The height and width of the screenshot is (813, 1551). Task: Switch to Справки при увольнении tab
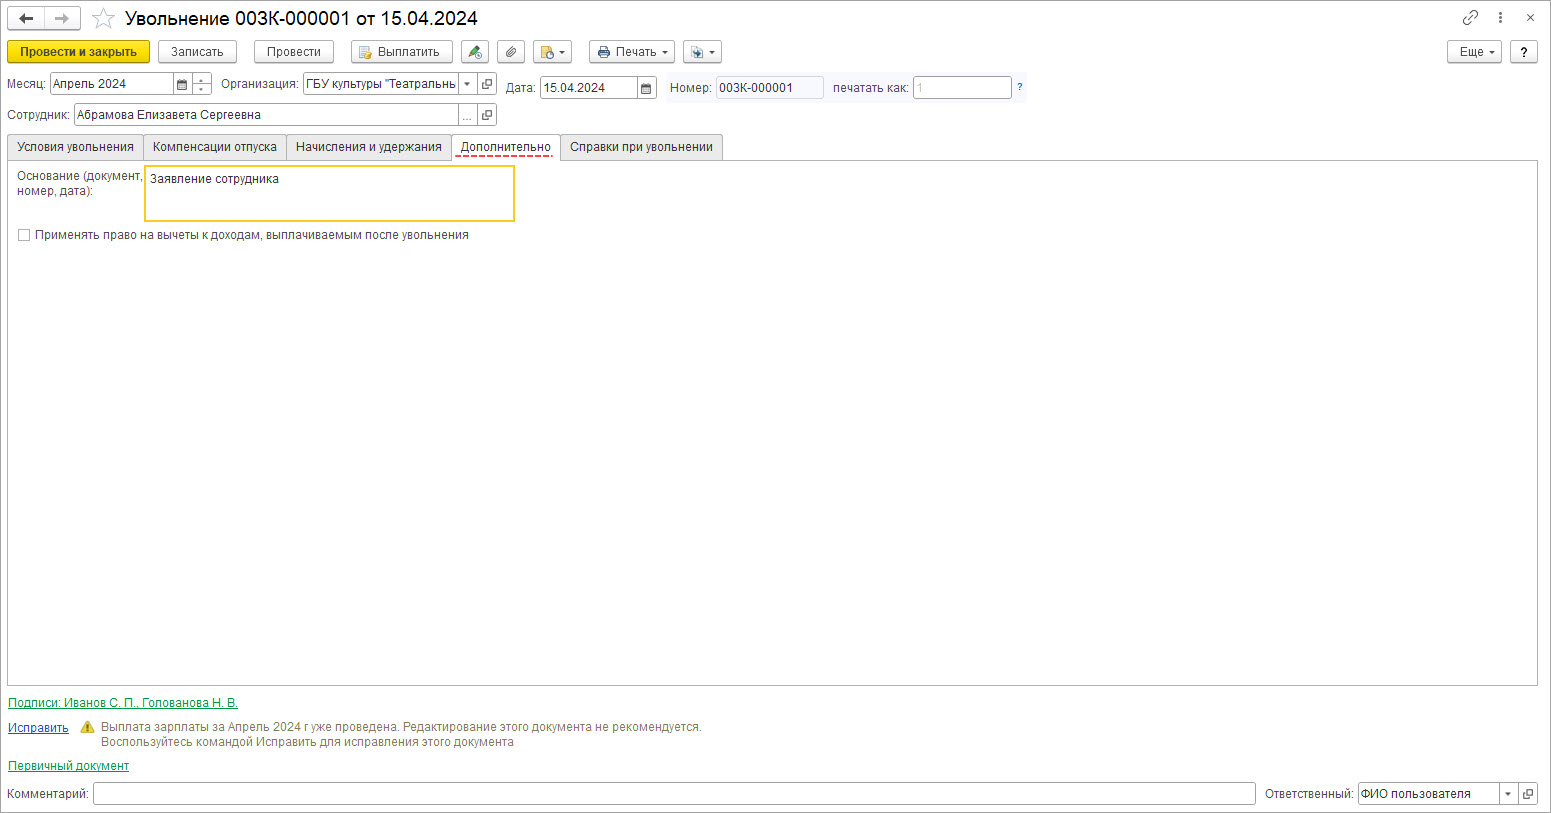point(641,147)
